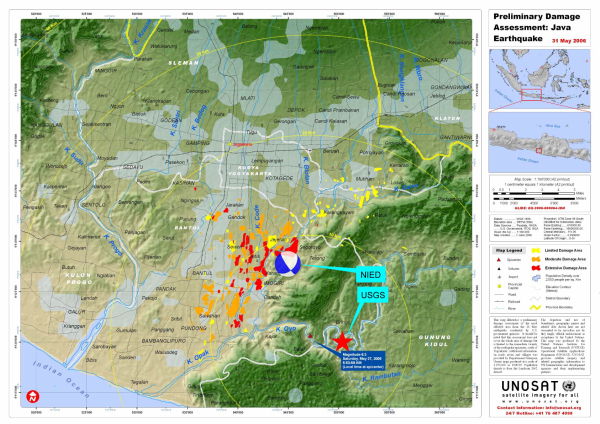This screenshot has height=424, width=600.
Task: Click the USGS callout label
Action: click(373, 295)
